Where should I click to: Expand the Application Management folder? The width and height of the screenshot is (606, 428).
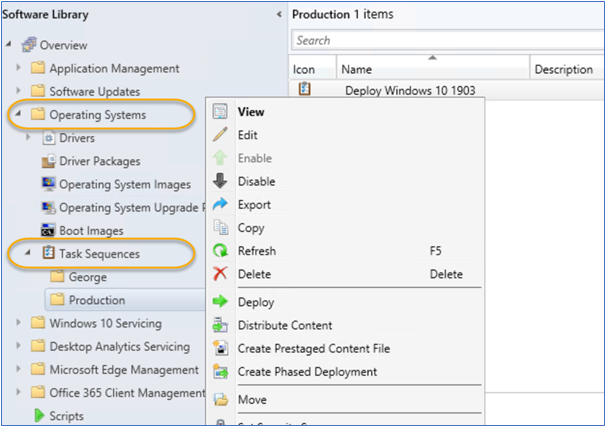click(20, 69)
